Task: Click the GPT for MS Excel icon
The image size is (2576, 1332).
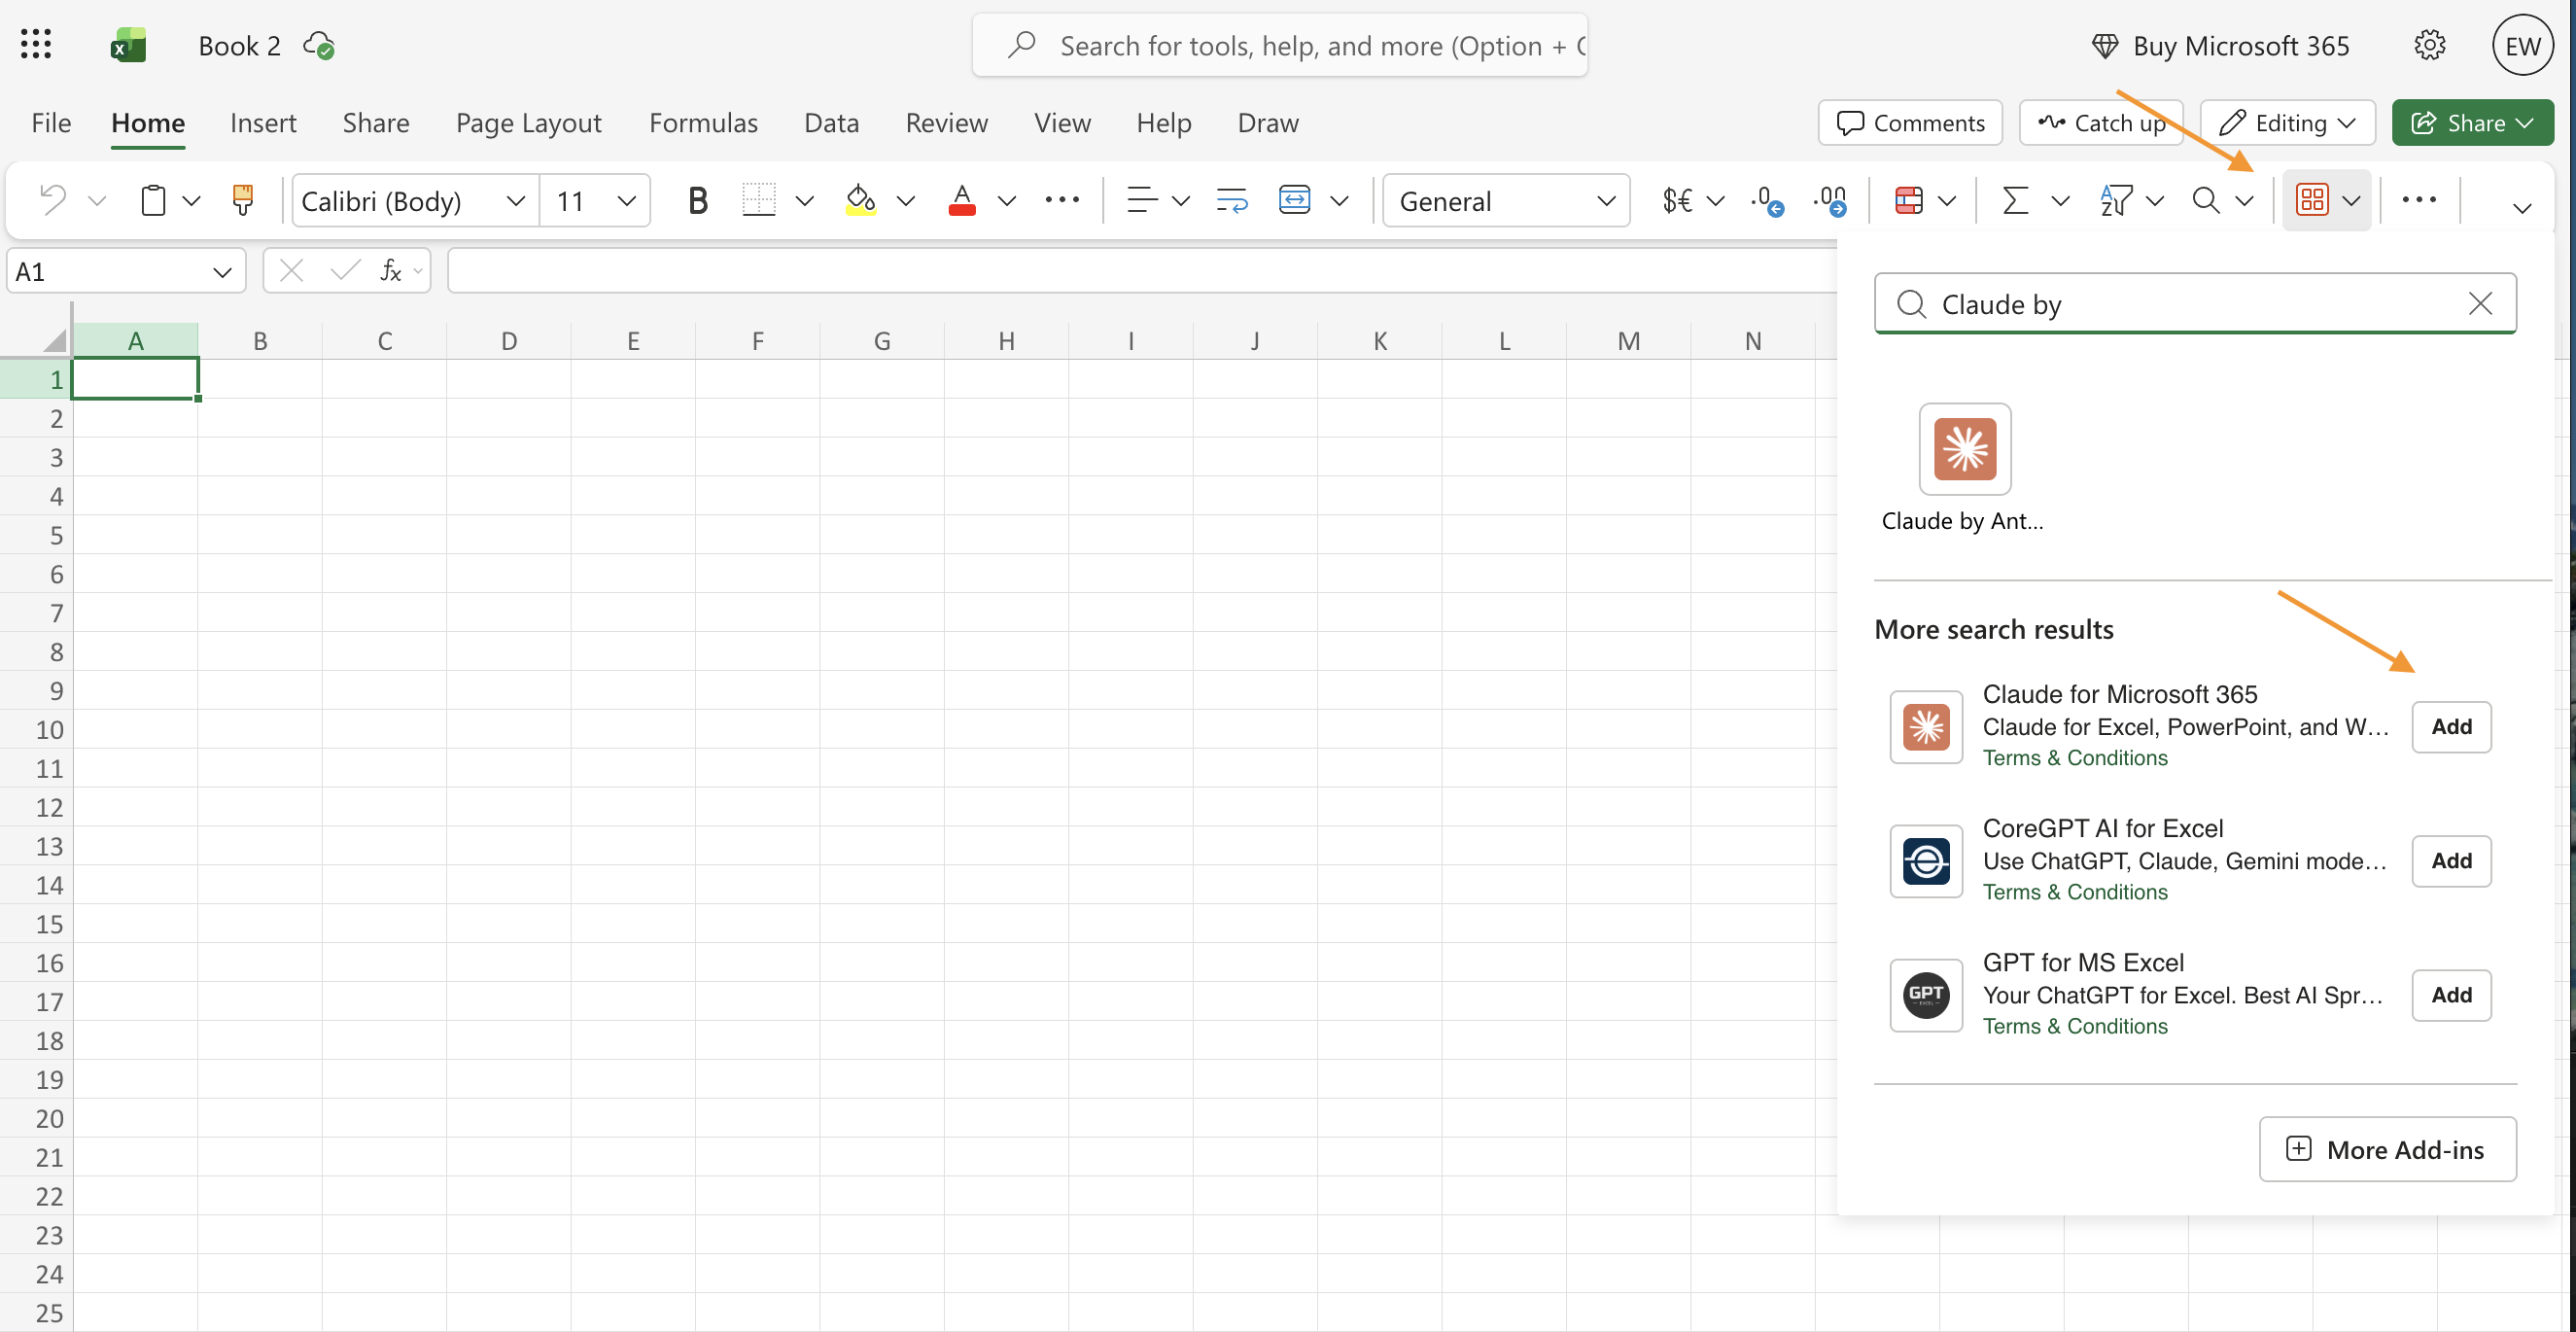Action: 1925,995
